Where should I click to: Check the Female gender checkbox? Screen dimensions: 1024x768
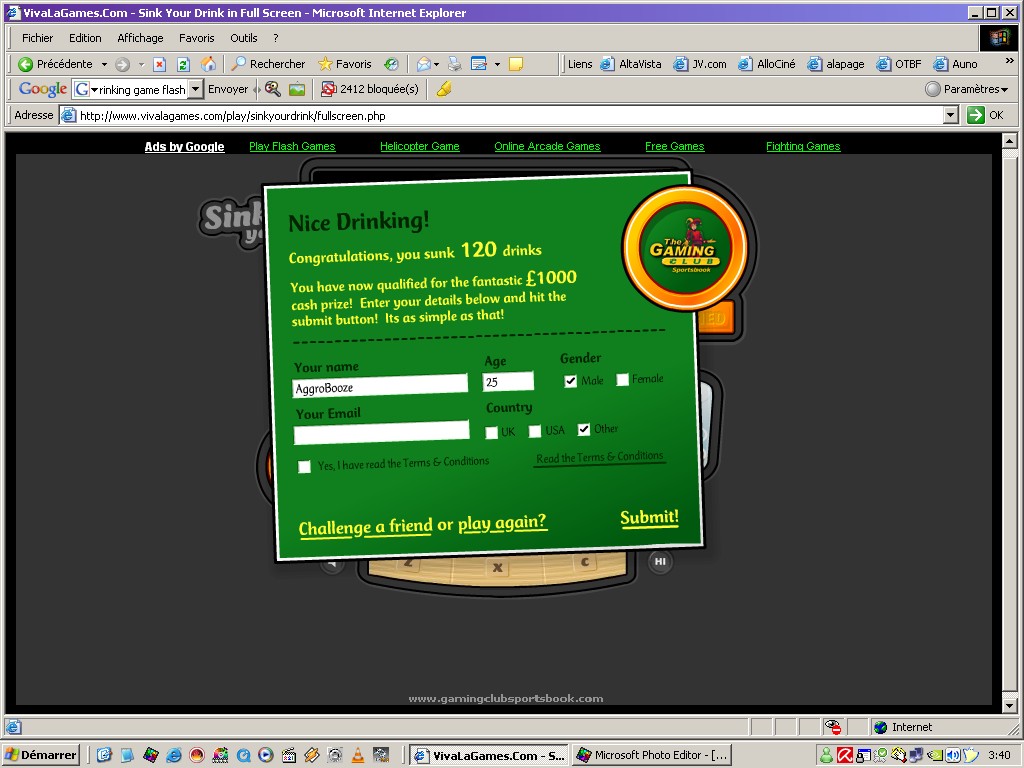tap(622, 379)
